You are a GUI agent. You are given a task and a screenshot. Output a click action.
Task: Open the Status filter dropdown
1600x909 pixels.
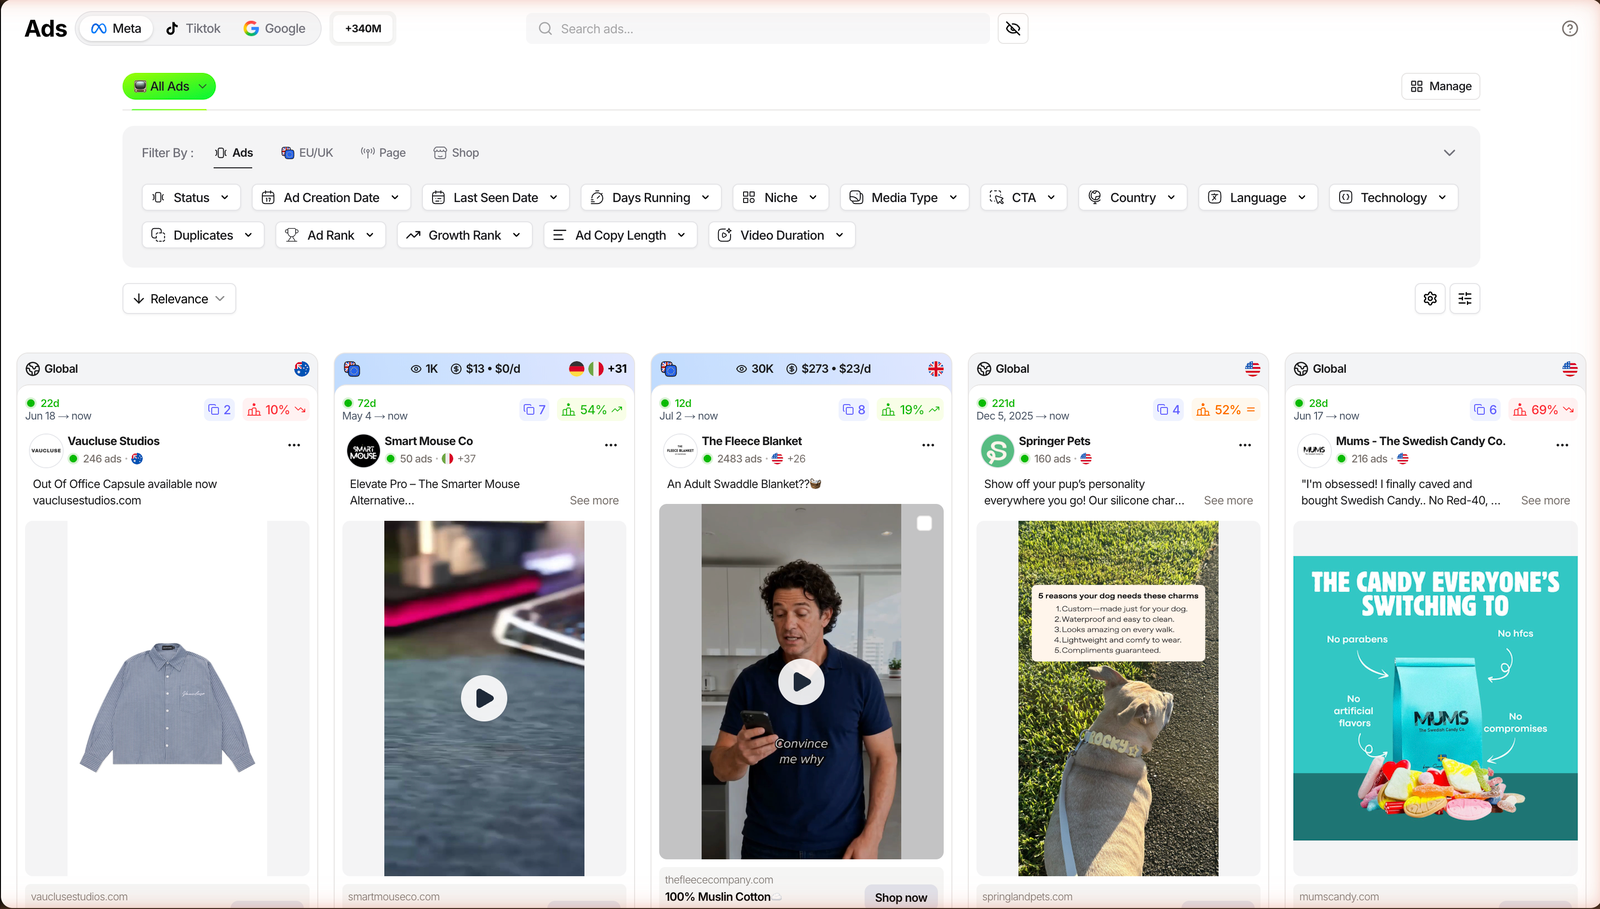point(192,198)
